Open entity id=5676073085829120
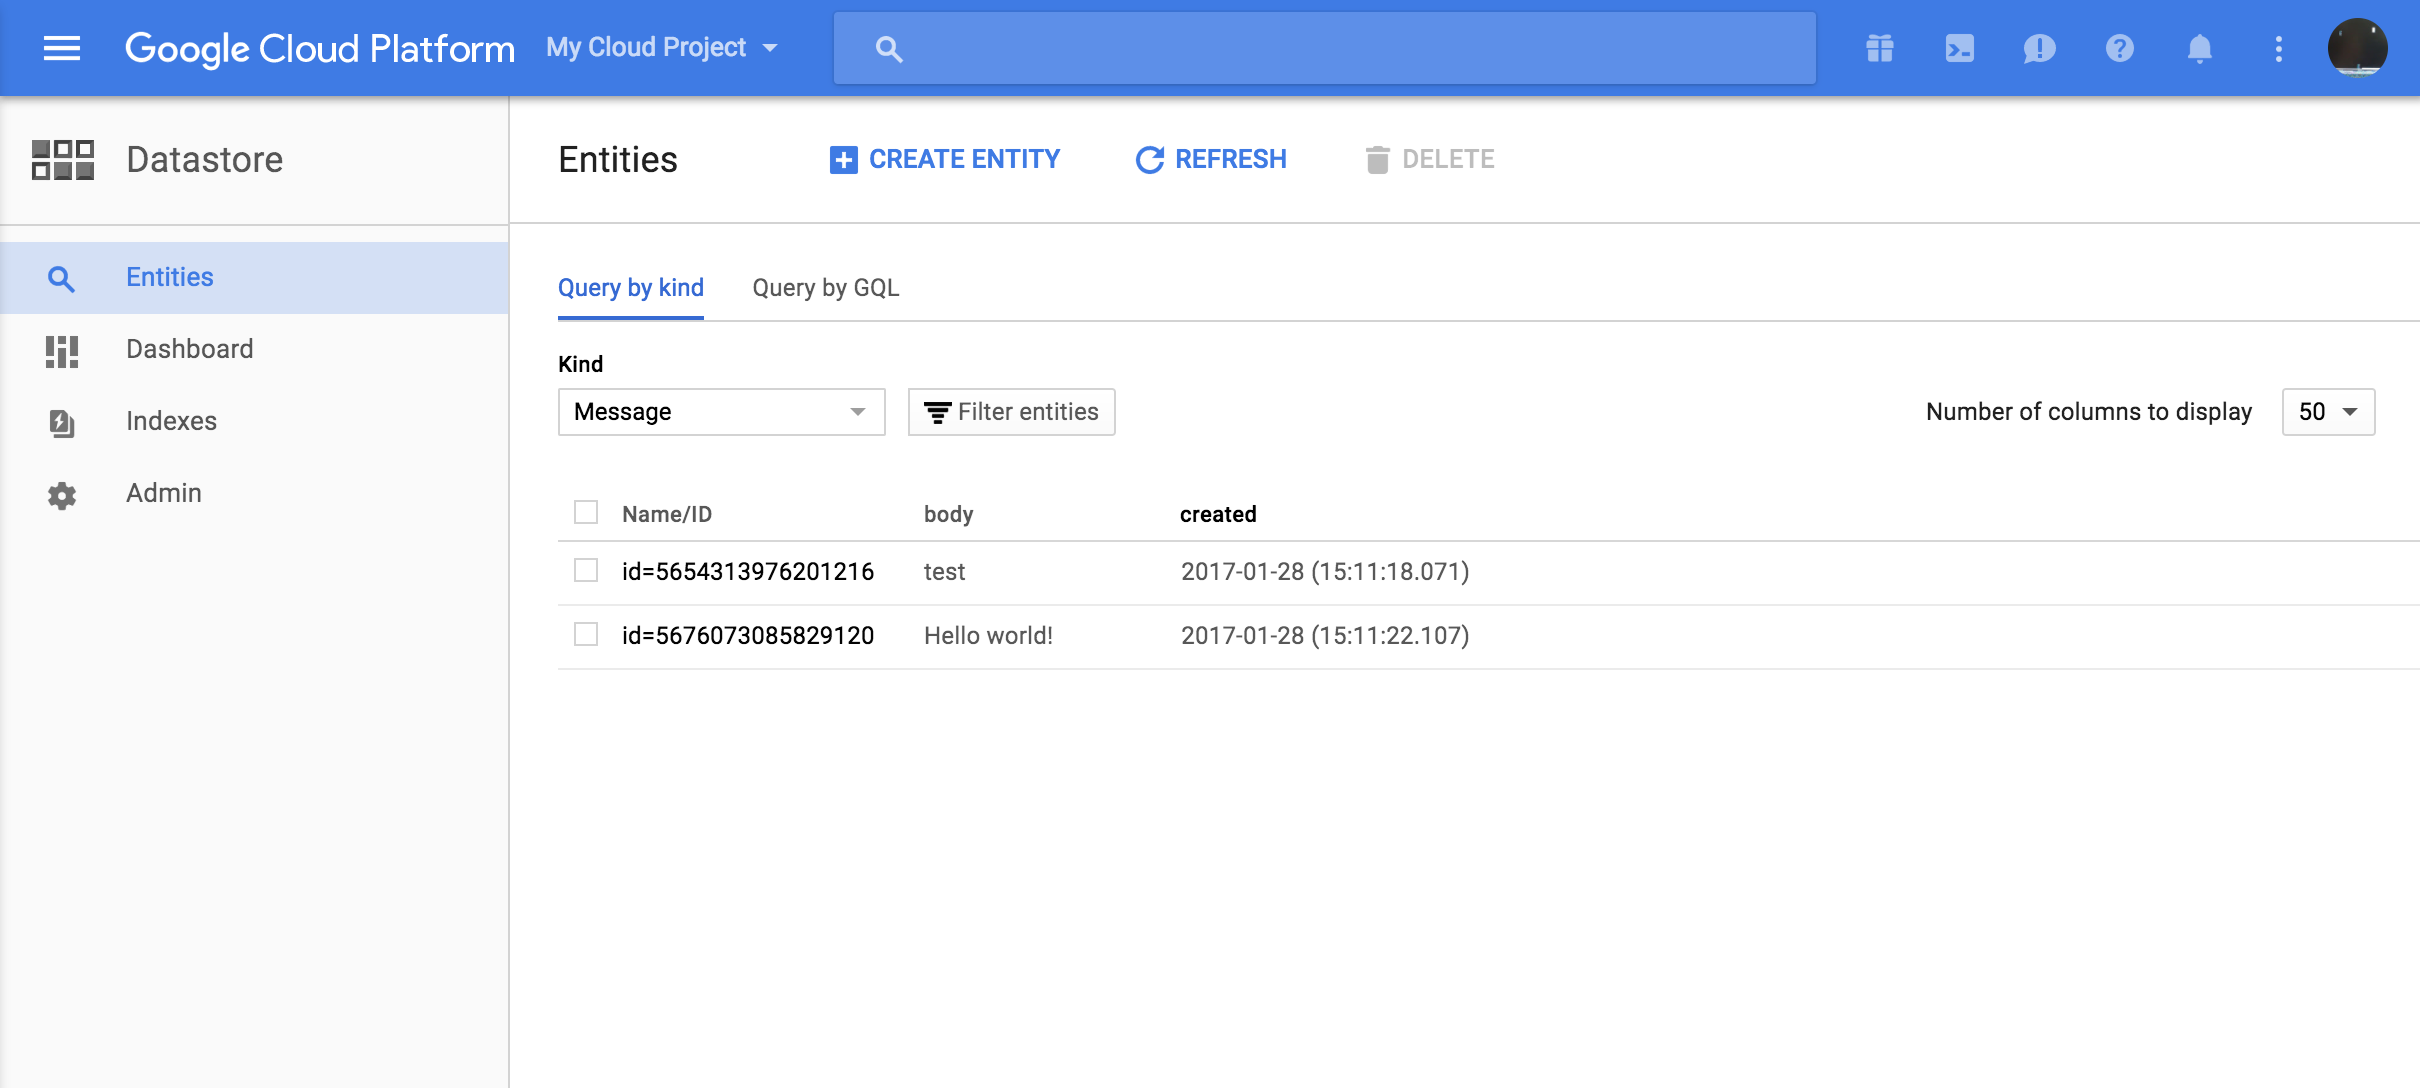The width and height of the screenshot is (2420, 1088). pos(748,636)
